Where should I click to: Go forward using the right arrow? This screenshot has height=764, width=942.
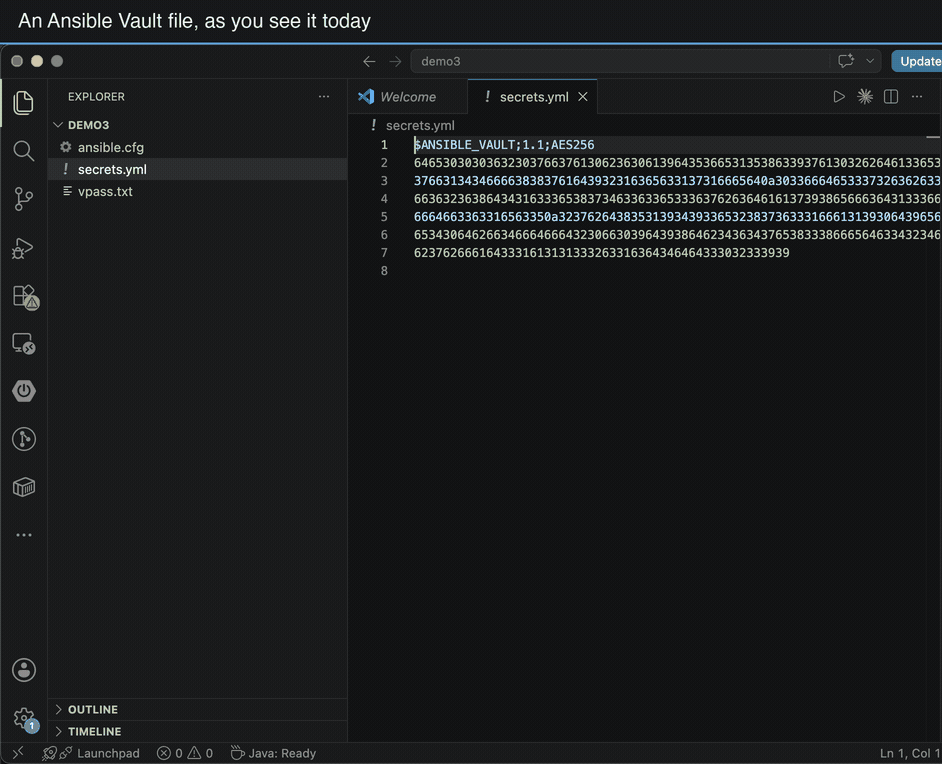395,61
